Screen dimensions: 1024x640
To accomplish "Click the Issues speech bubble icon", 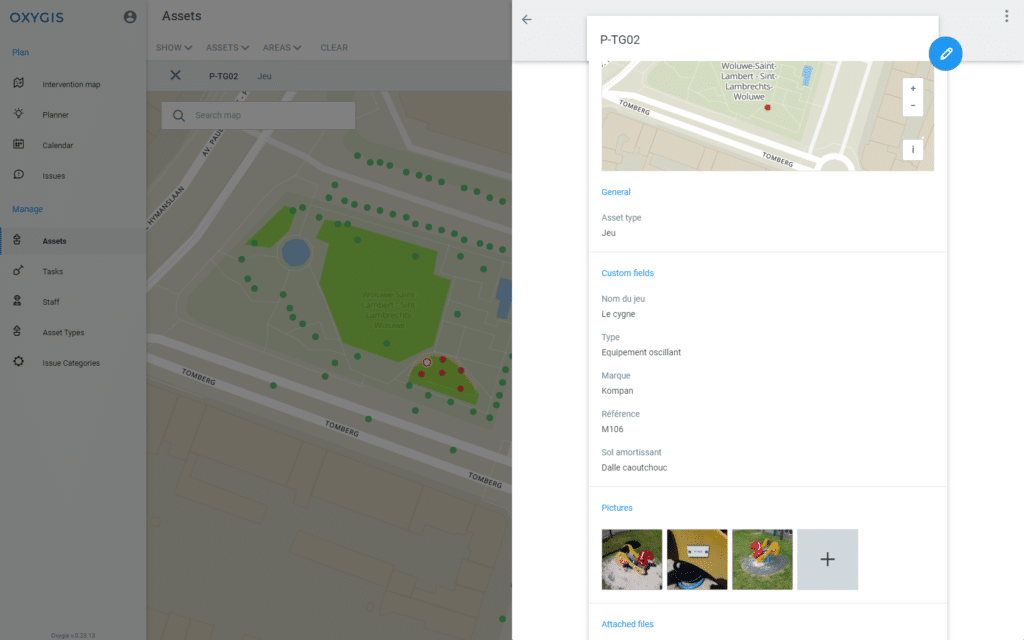I will (x=18, y=174).
